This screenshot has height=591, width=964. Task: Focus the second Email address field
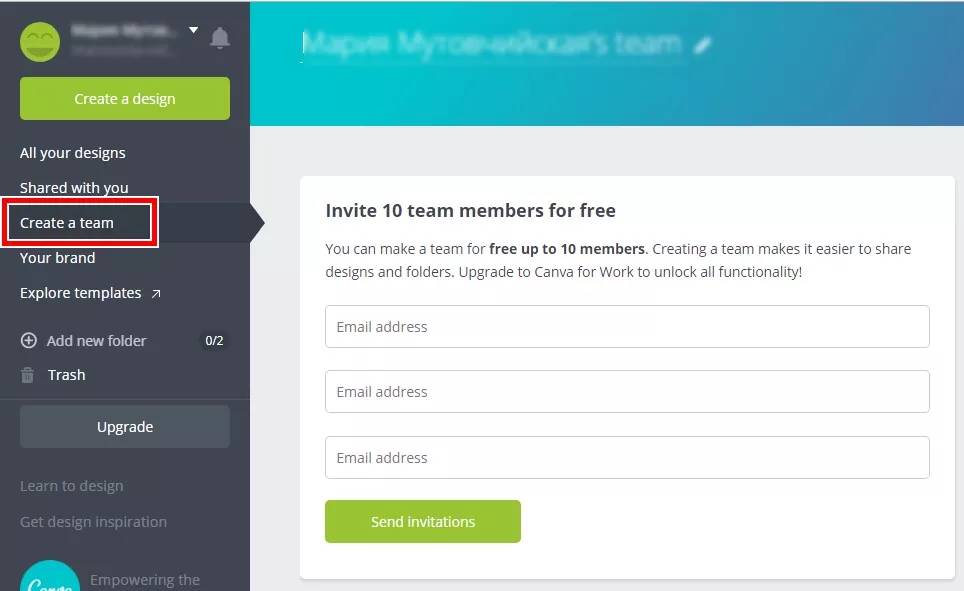(627, 392)
